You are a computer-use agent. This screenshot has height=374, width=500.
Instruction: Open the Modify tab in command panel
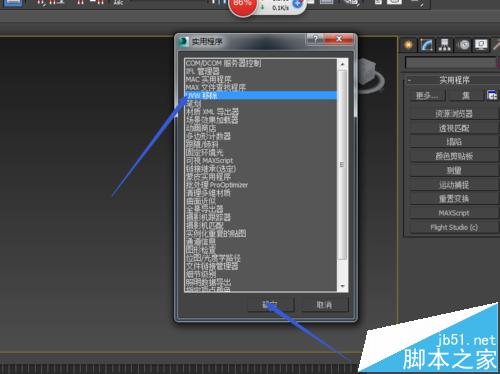(427, 45)
